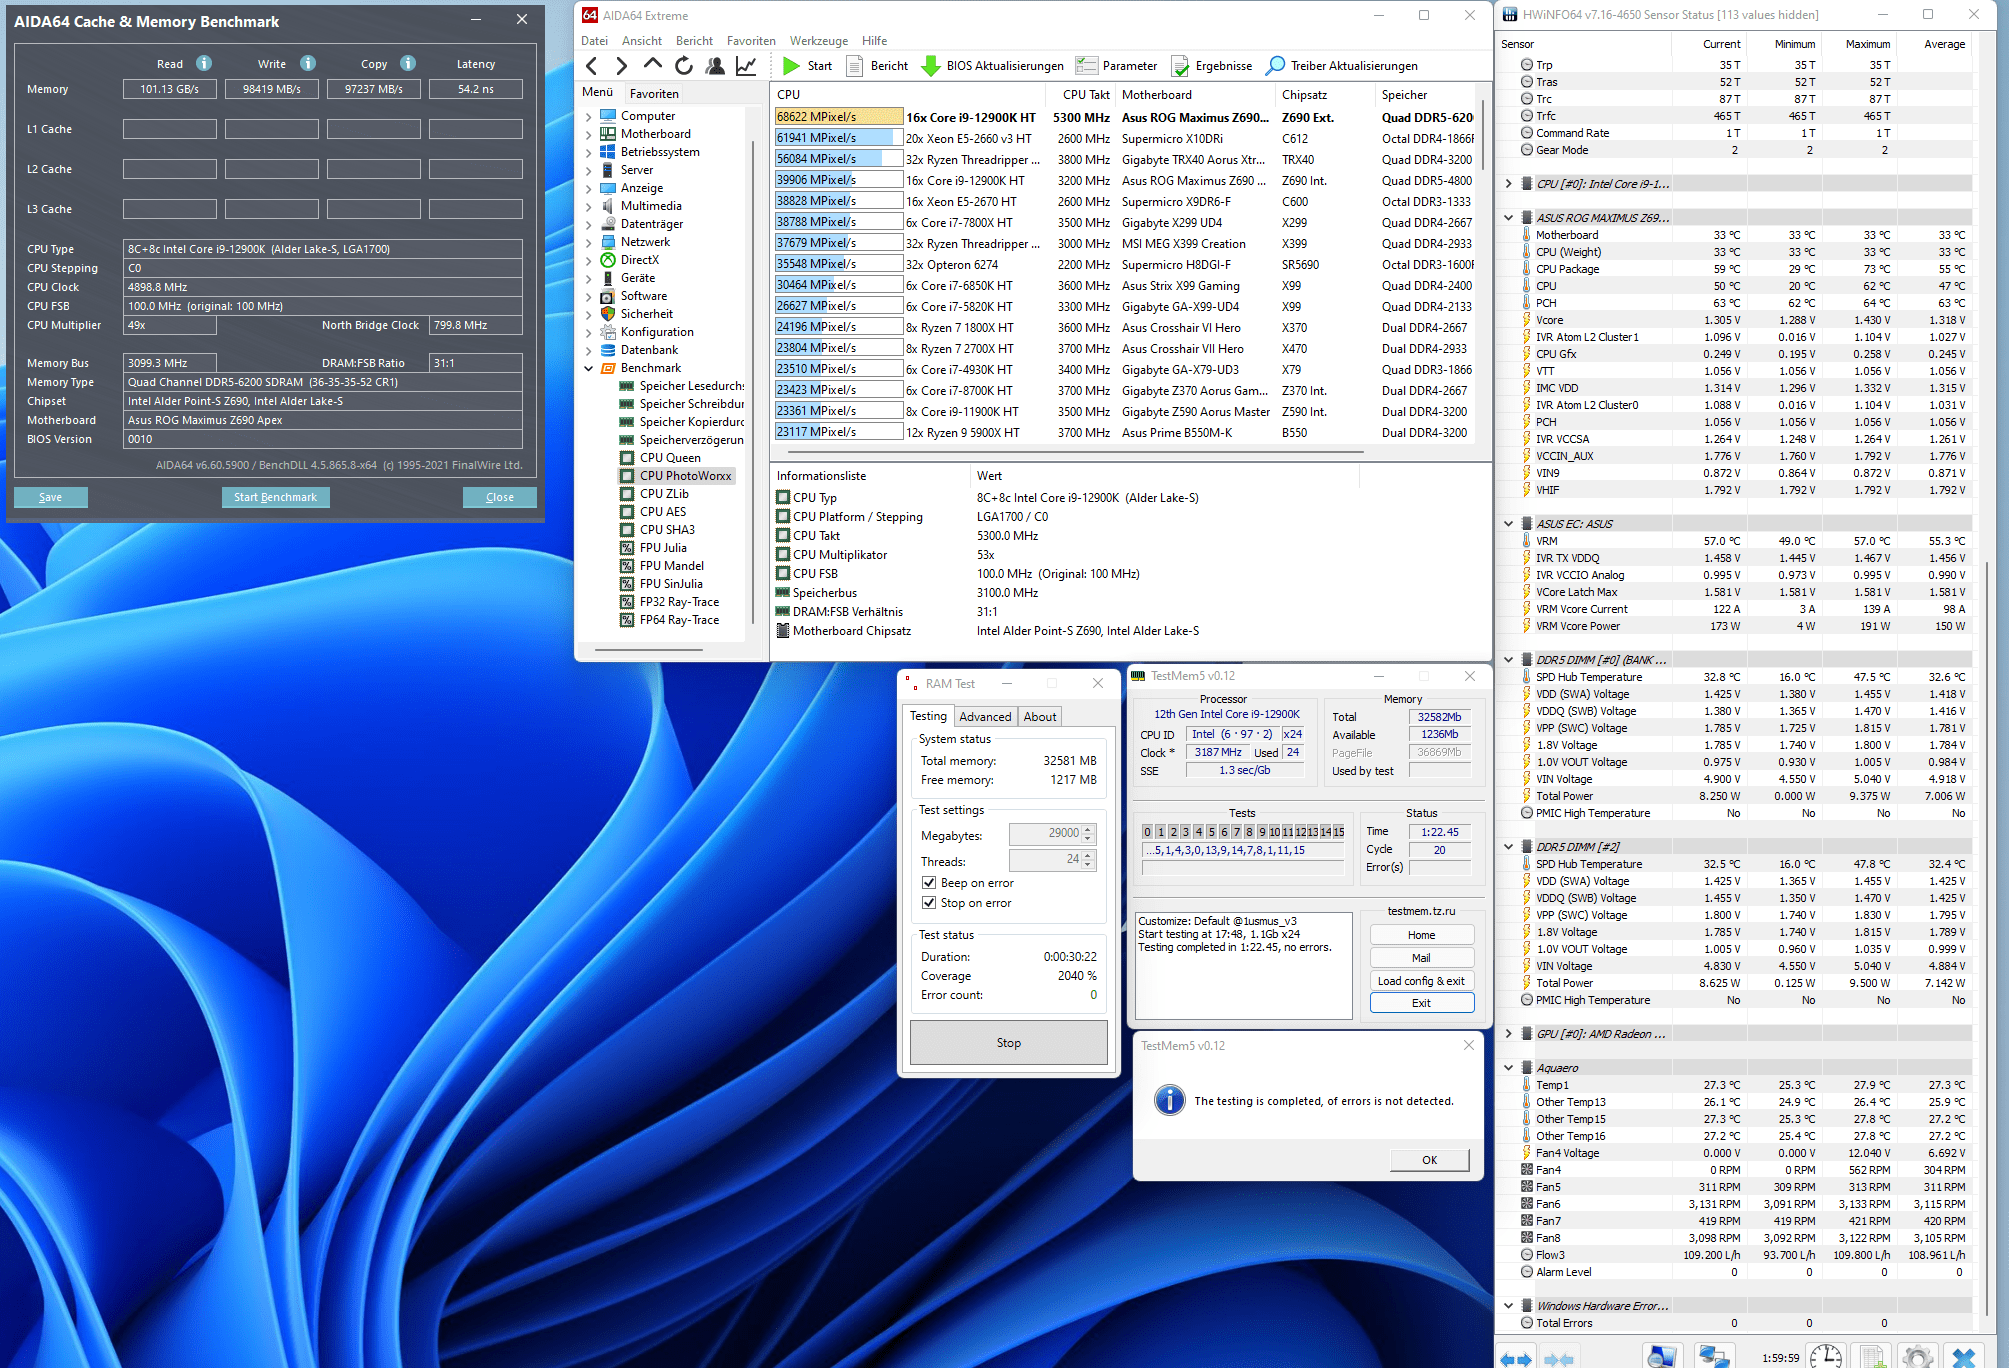Click the Copy info icon in AIDA64 benchmark
The width and height of the screenshot is (2009, 1368).
pyautogui.click(x=408, y=63)
